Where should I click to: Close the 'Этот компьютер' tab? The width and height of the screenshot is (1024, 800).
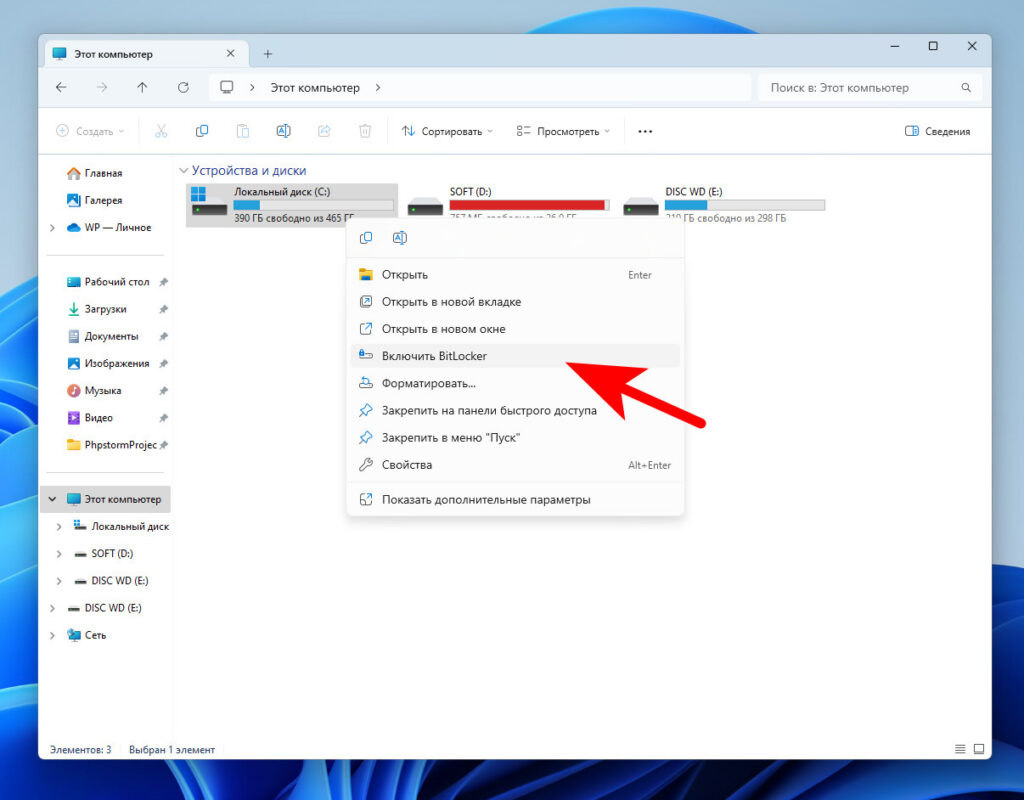coord(231,54)
